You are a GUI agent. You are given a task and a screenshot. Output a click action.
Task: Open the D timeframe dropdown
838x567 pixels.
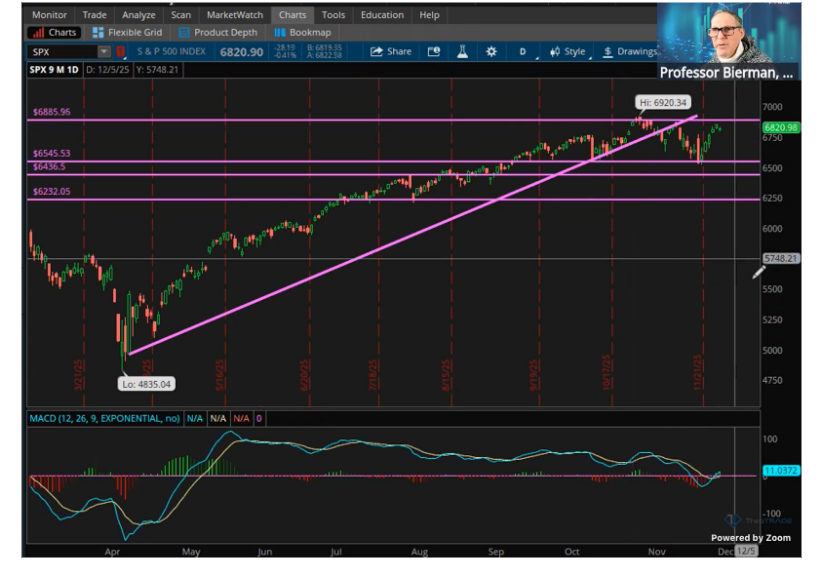pyautogui.click(x=522, y=52)
